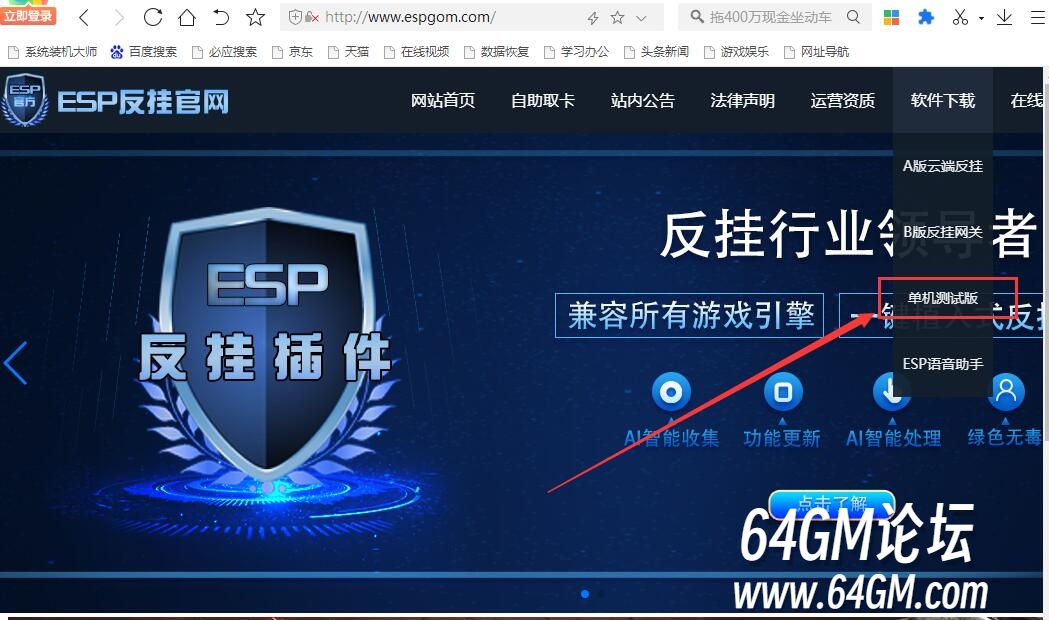The width and height of the screenshot is (1049, 620).
Task: Go to the browser home page icon
Action: point(187,17)
